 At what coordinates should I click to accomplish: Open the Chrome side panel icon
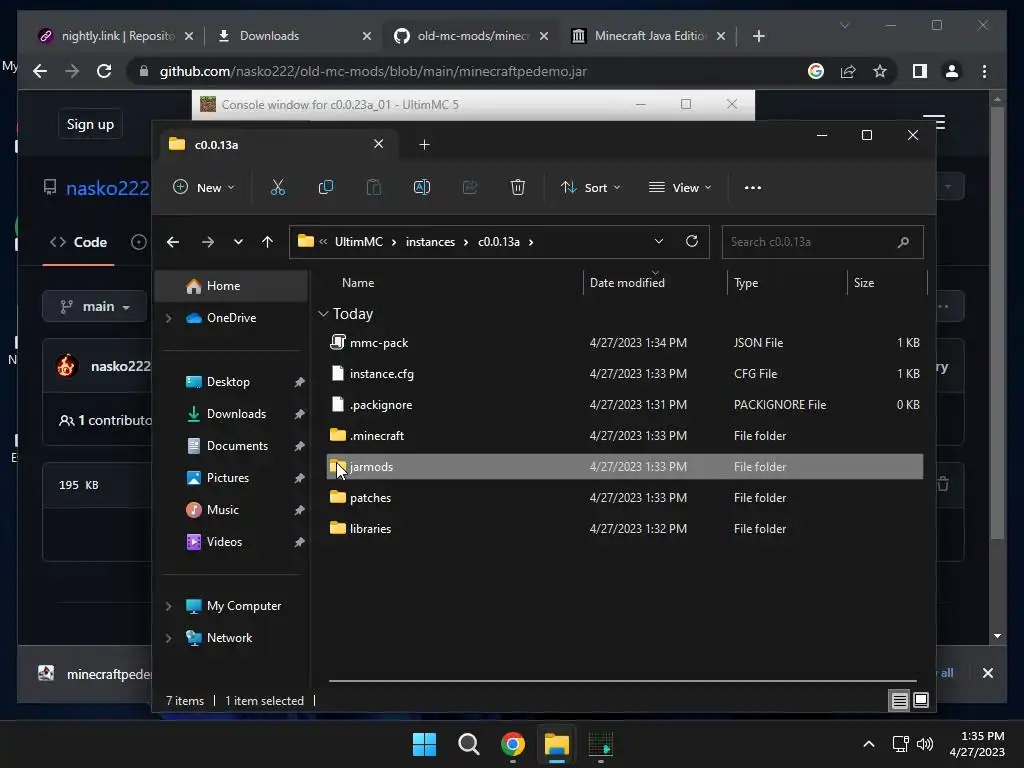[x=920, y=71]
